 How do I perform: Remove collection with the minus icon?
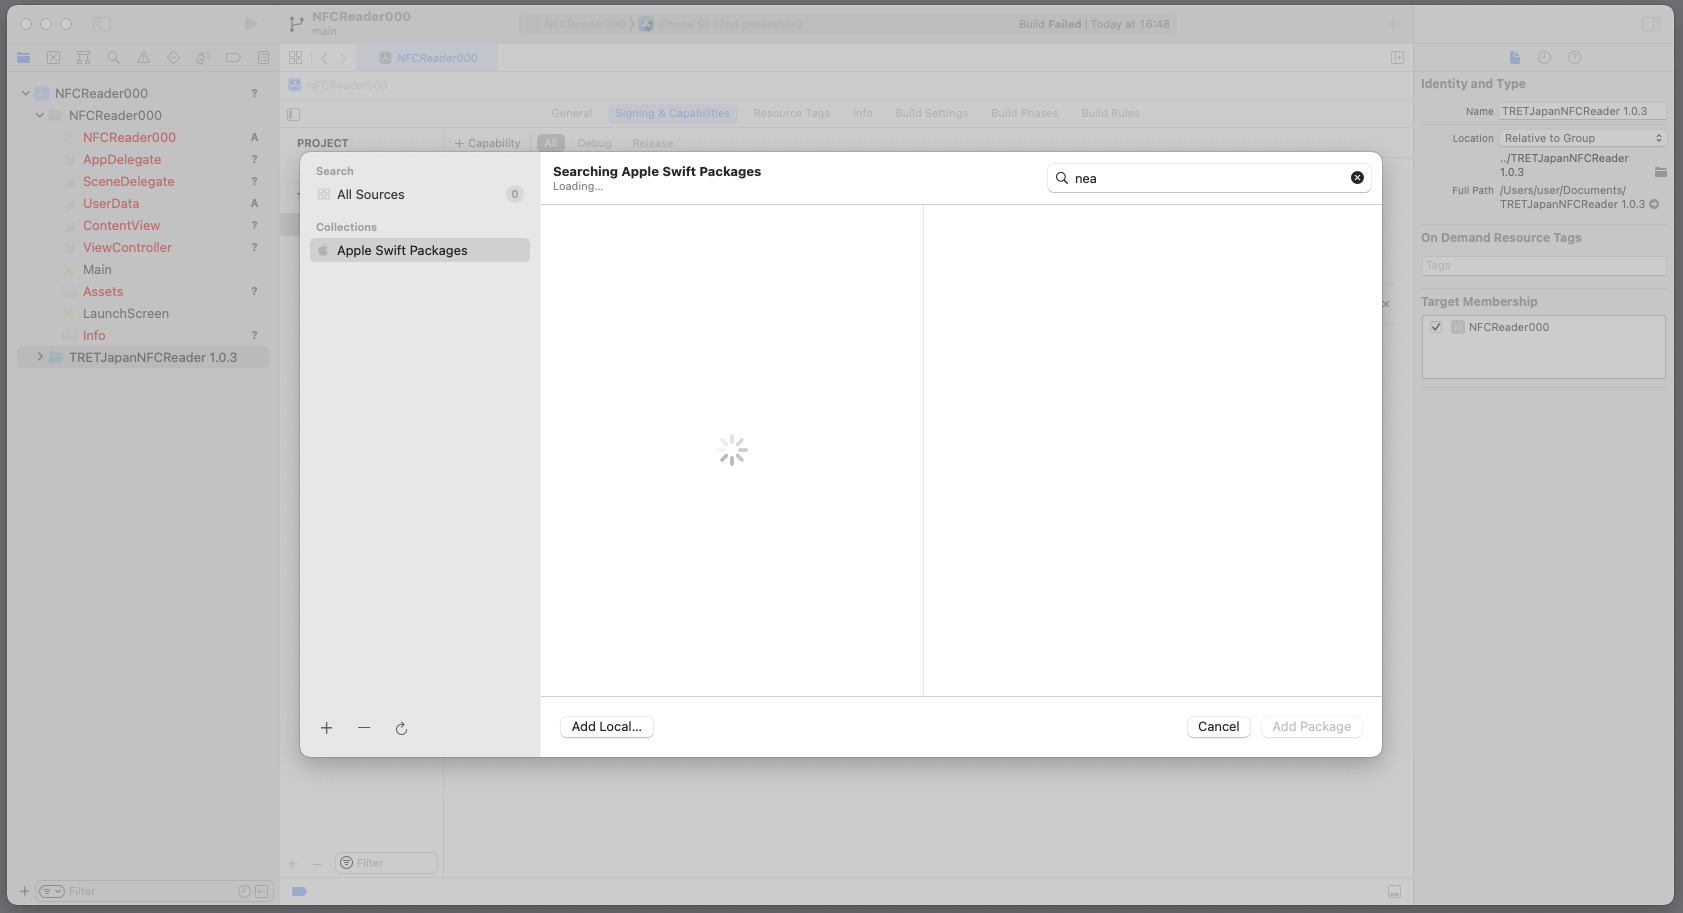tap(364, 728)
